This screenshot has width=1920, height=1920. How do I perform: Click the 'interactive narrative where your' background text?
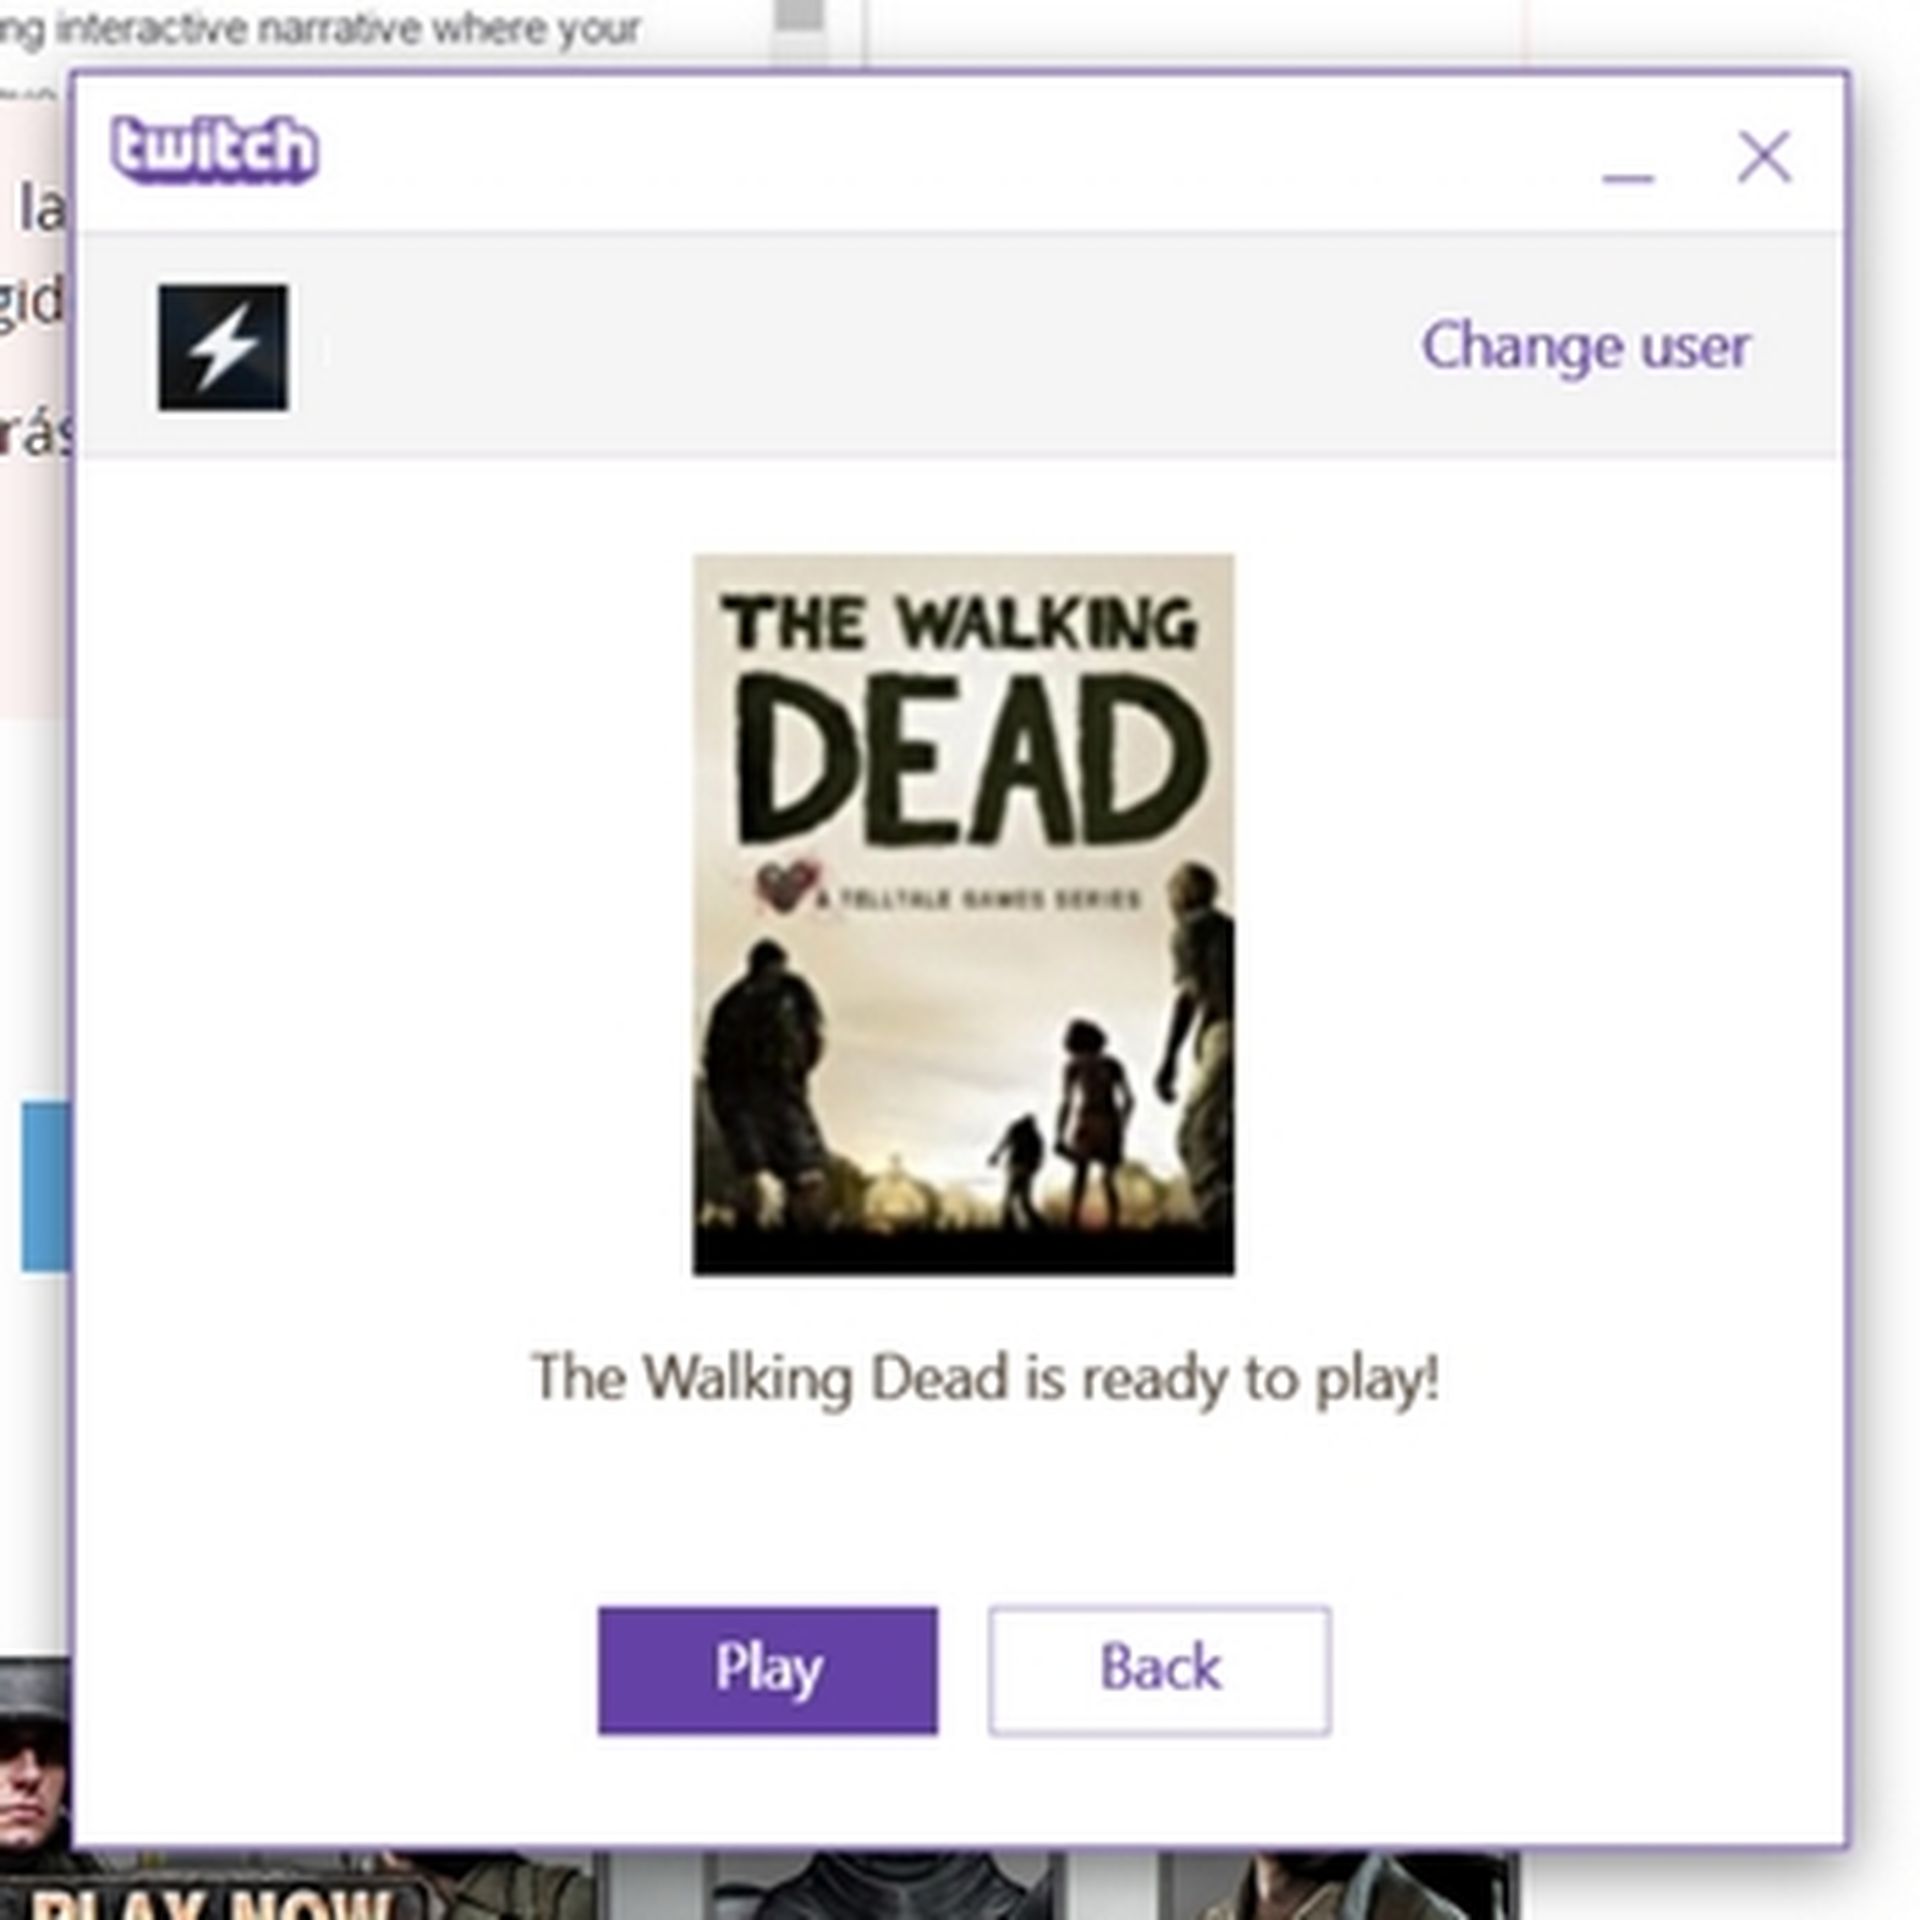(349, 29)
